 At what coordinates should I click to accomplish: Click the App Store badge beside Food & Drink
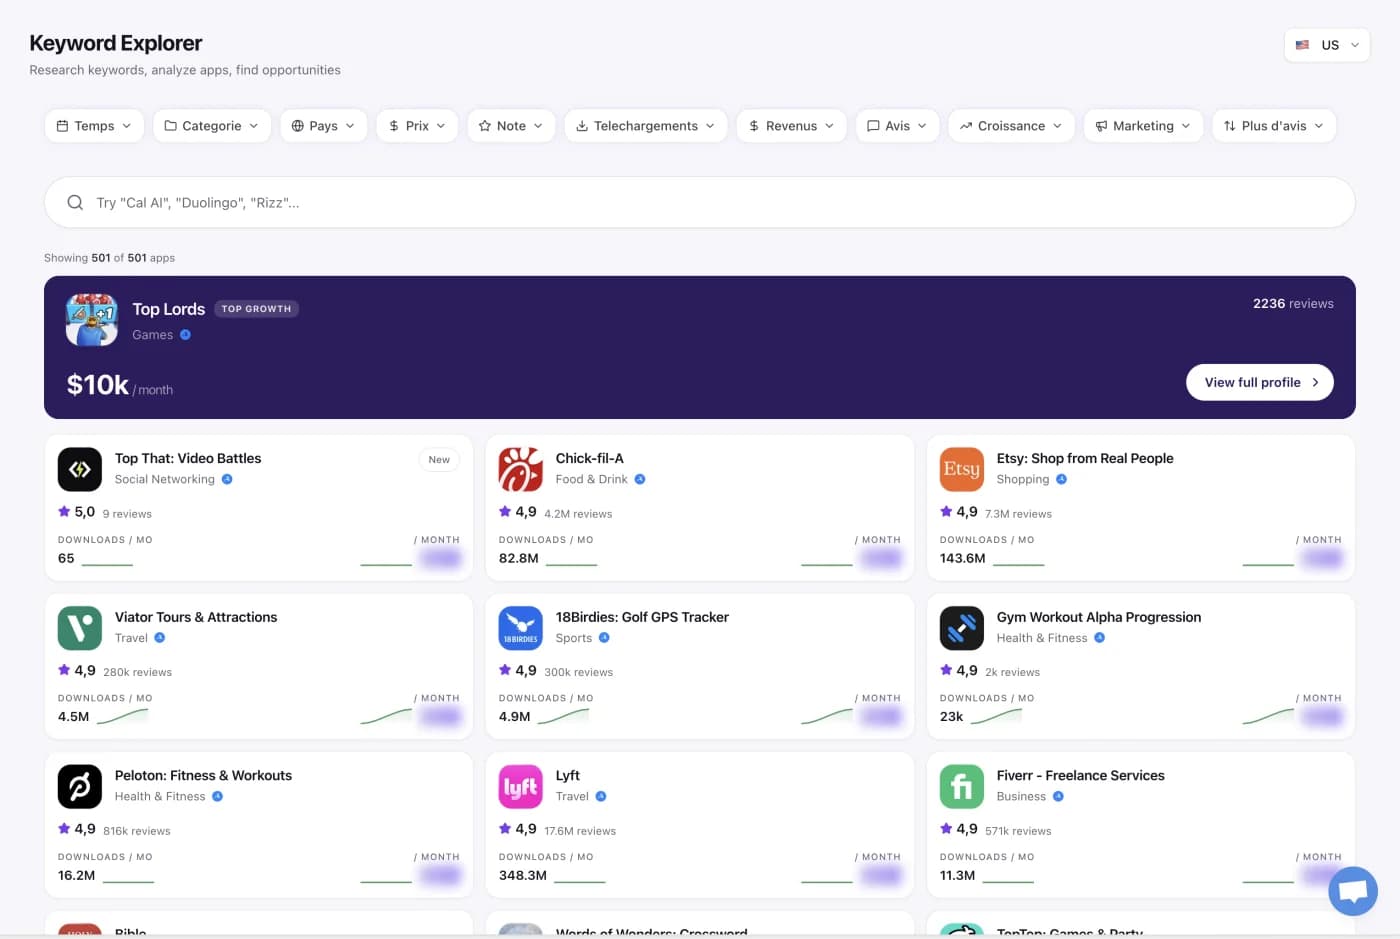[x=640, y=479]
